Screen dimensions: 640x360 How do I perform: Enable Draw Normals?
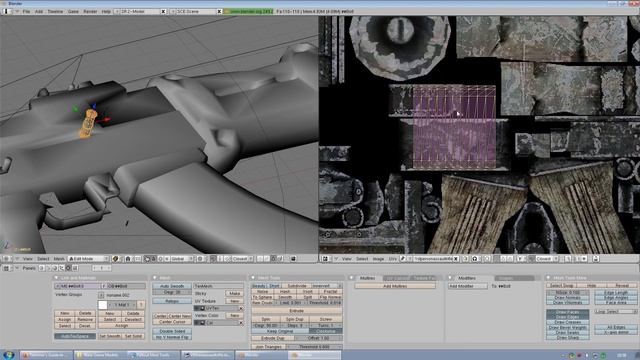click(x=567, y=298)
